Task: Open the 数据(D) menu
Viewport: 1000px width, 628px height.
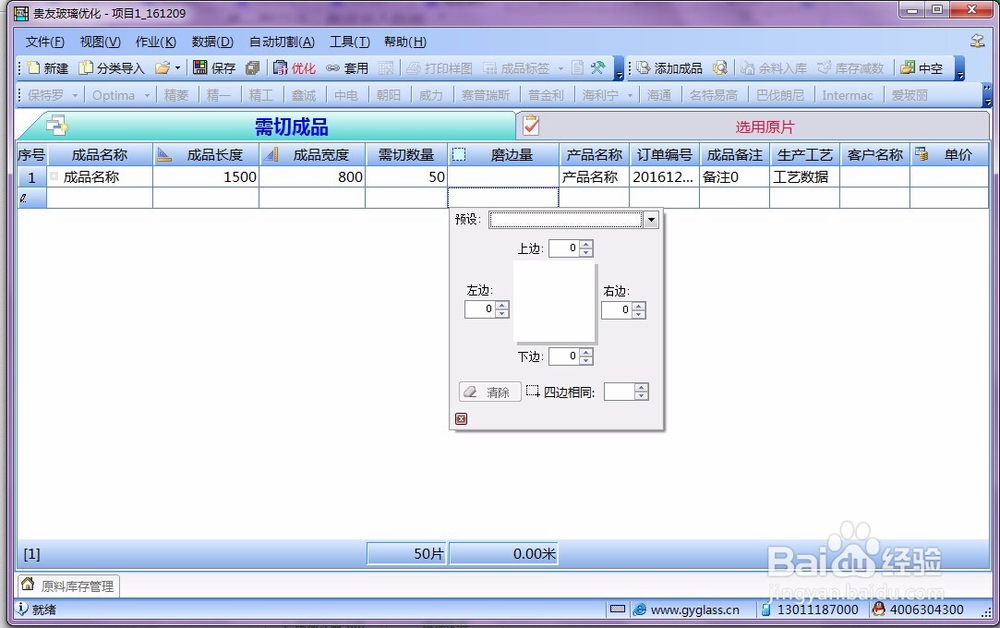Action: [x=212, y=42]
